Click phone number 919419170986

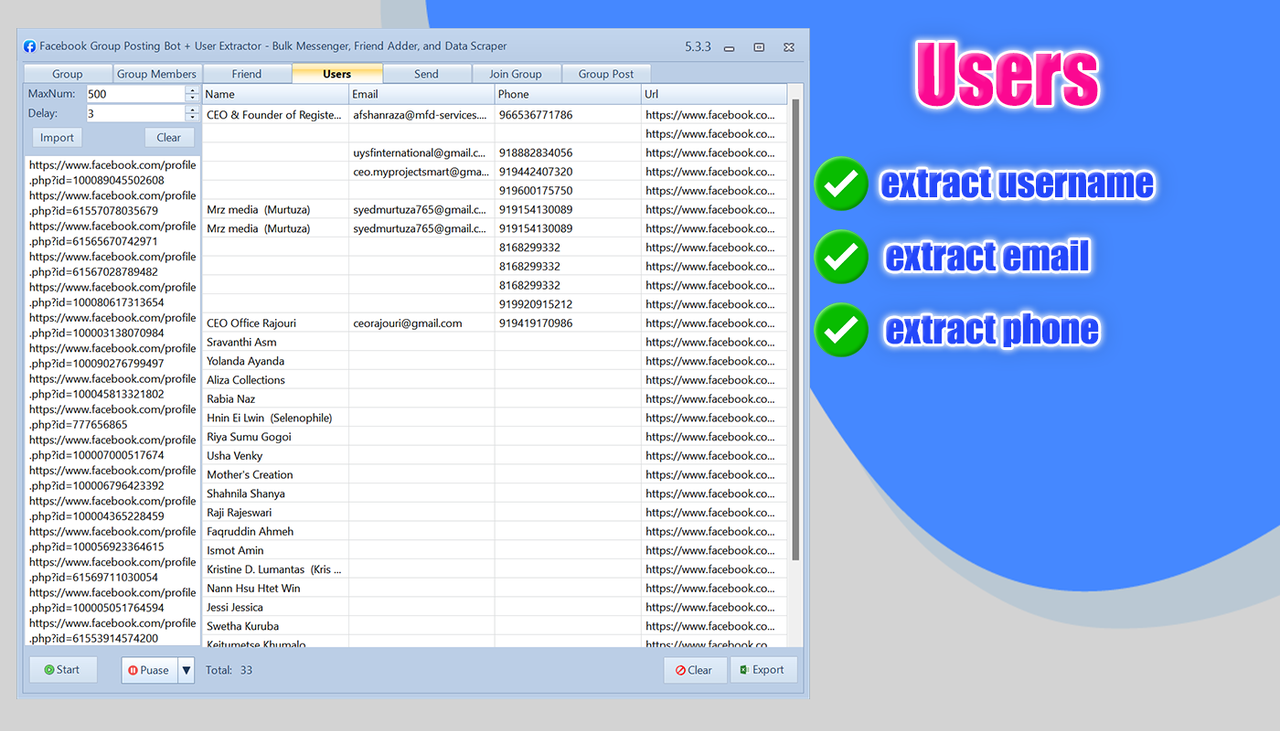536,323
